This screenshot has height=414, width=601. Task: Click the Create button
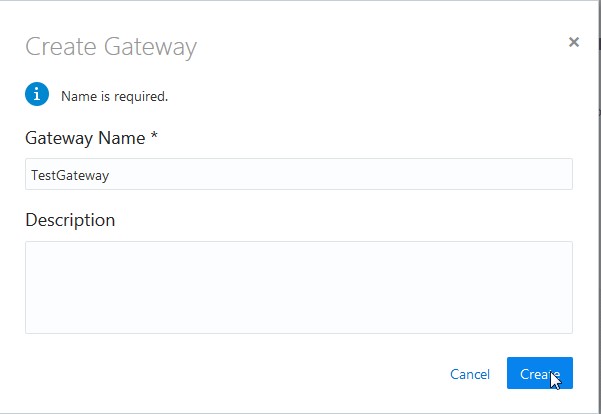click(539, 373)
